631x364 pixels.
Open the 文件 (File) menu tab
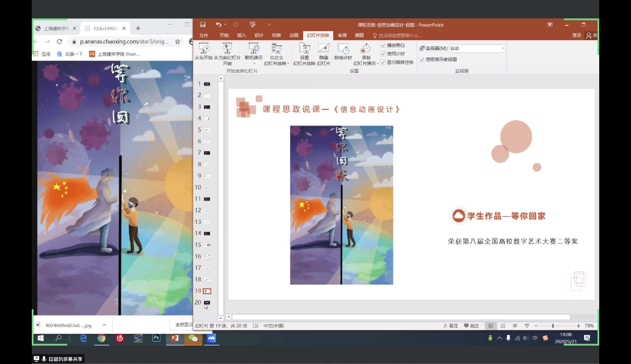(204, 35)
